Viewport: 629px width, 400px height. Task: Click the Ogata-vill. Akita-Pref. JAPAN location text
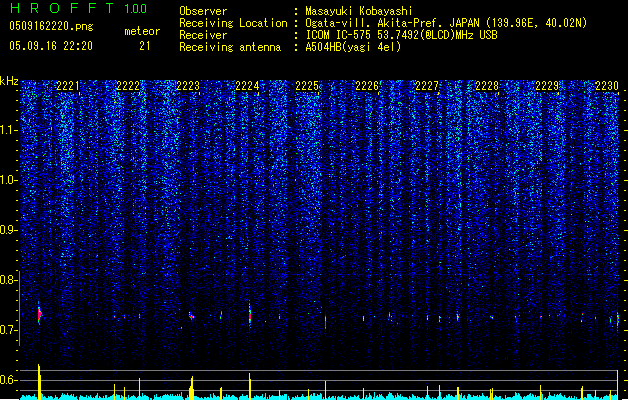pos(391,23)
